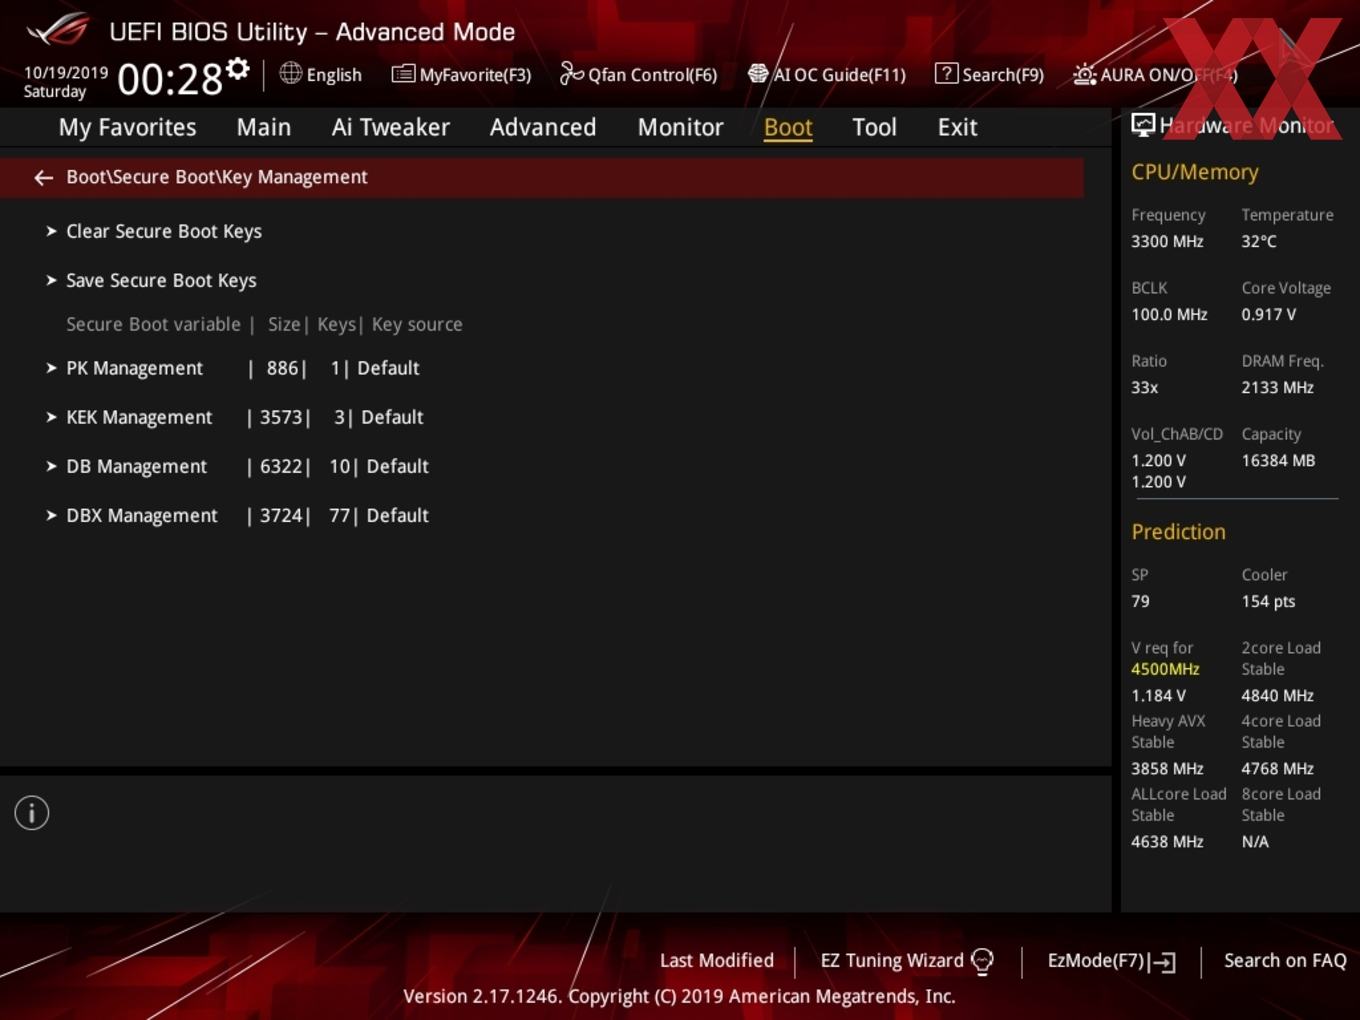Open MyFavorite(F3) shortcut

pos(462,74)
